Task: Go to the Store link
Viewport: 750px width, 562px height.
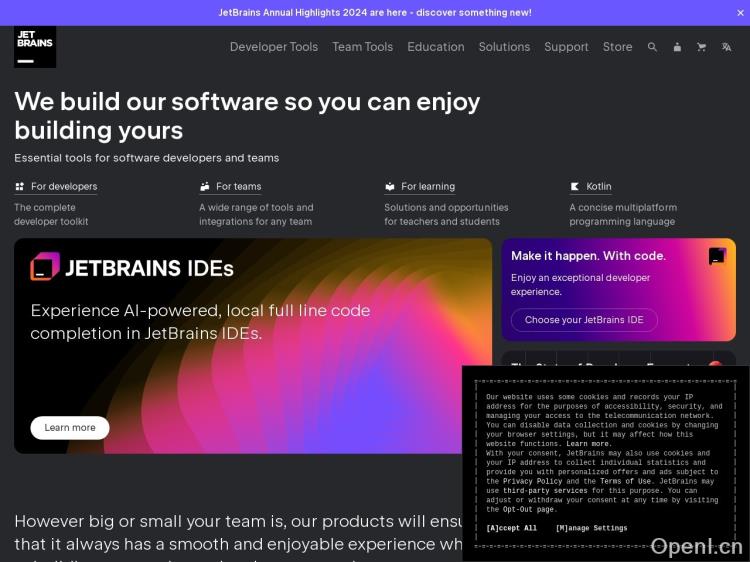Action: 617,47
